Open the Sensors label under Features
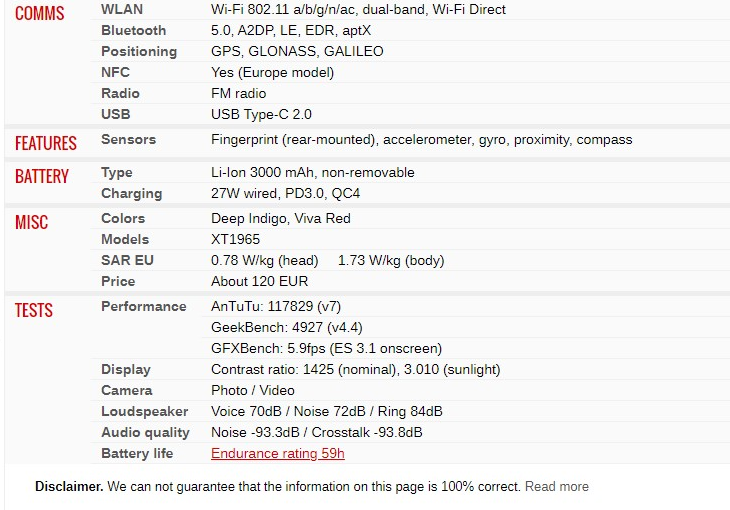 point(128,139)
